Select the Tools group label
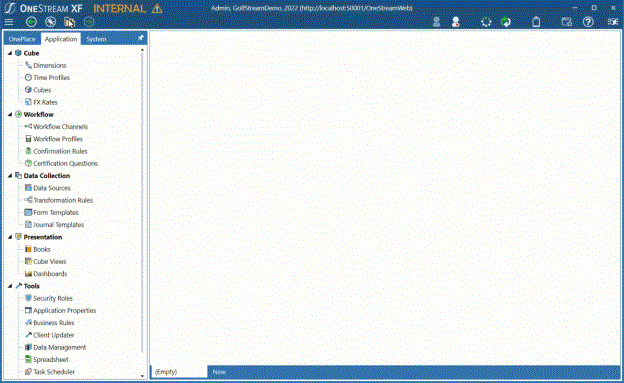Viewport: 624px width, 383px height. point(31,286)
